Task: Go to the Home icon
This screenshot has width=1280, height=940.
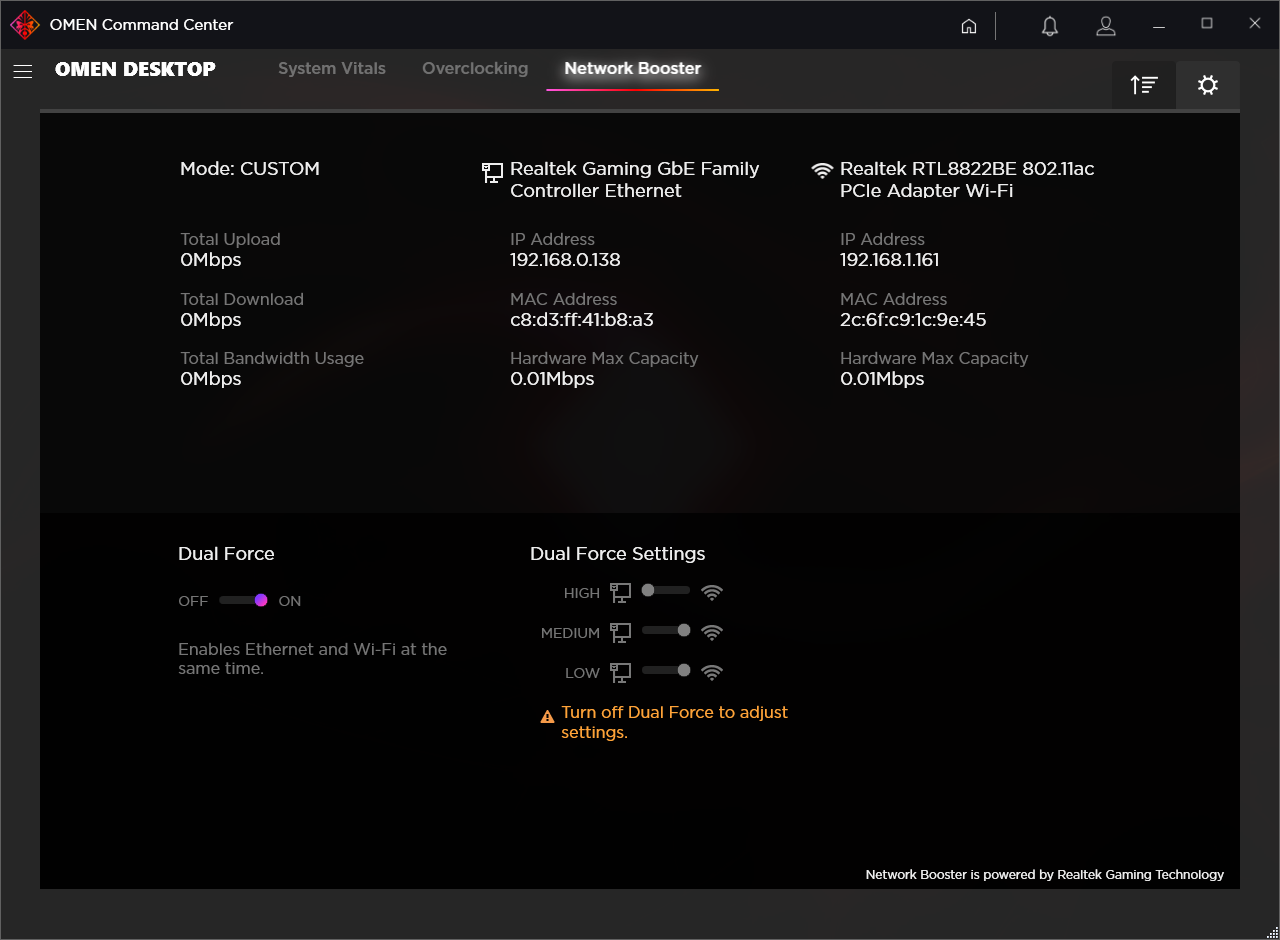Action: pyautogui.click(x=969, y=26)
